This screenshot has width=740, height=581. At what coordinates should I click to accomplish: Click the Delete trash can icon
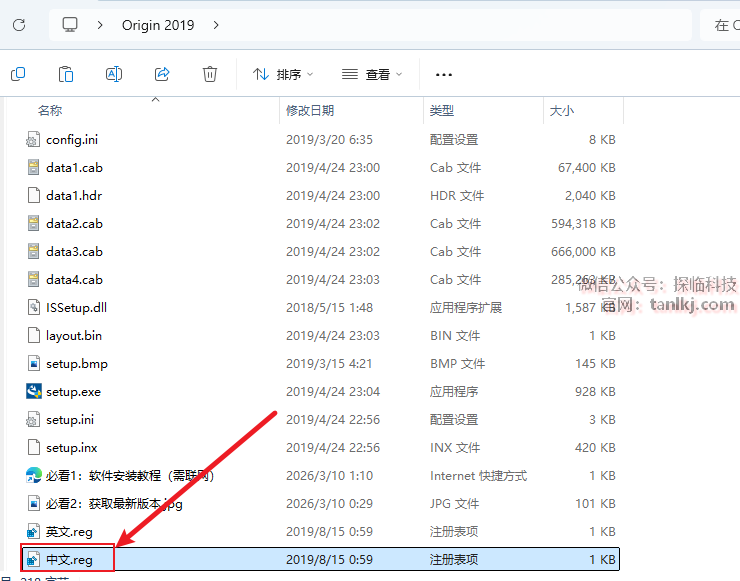pos(210,74)
